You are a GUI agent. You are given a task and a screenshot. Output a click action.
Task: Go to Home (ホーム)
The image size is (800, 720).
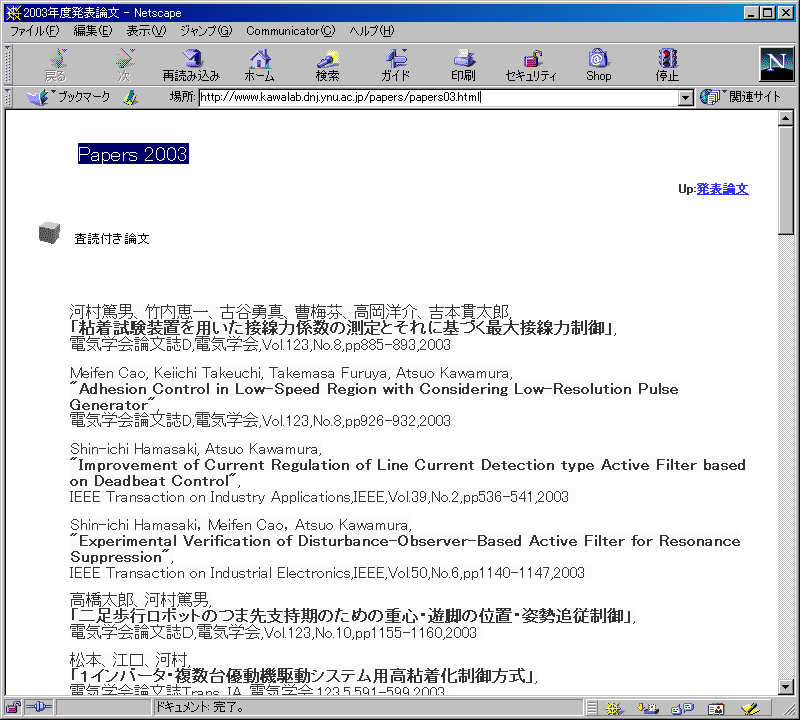(x=260, y=65)
